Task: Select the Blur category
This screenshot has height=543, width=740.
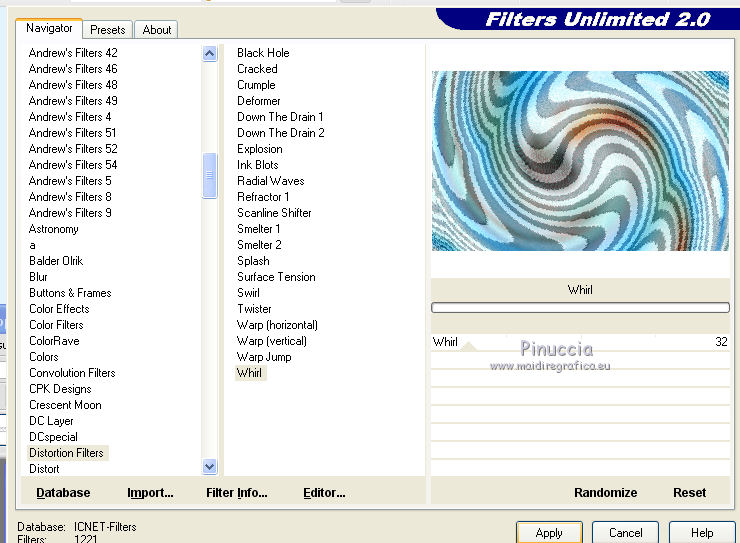Action: pyautogui.click(x=38, y=276)
